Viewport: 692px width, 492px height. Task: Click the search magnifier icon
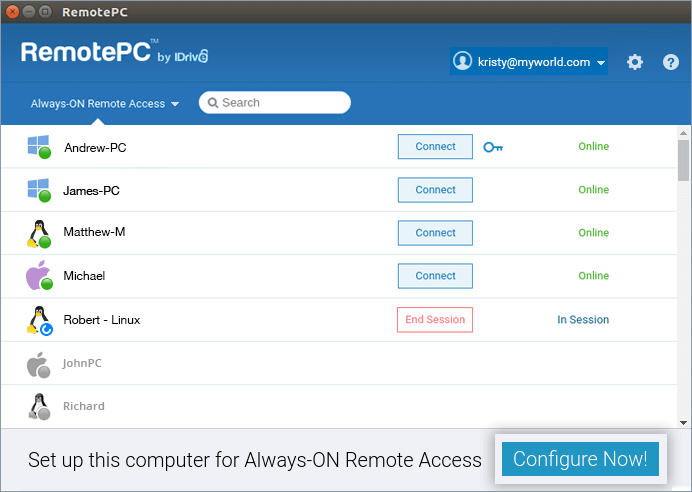pyautogui.click(x=213, y=103)
